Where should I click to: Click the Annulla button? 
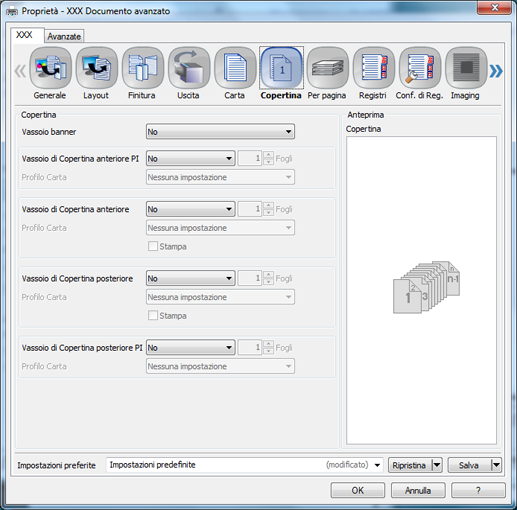point(418,490)
